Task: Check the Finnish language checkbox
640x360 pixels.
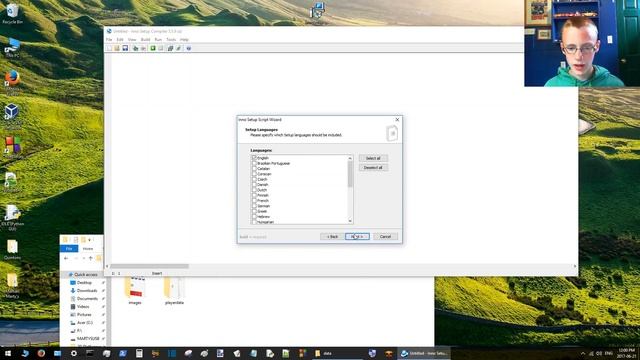Action: point(254,195)
